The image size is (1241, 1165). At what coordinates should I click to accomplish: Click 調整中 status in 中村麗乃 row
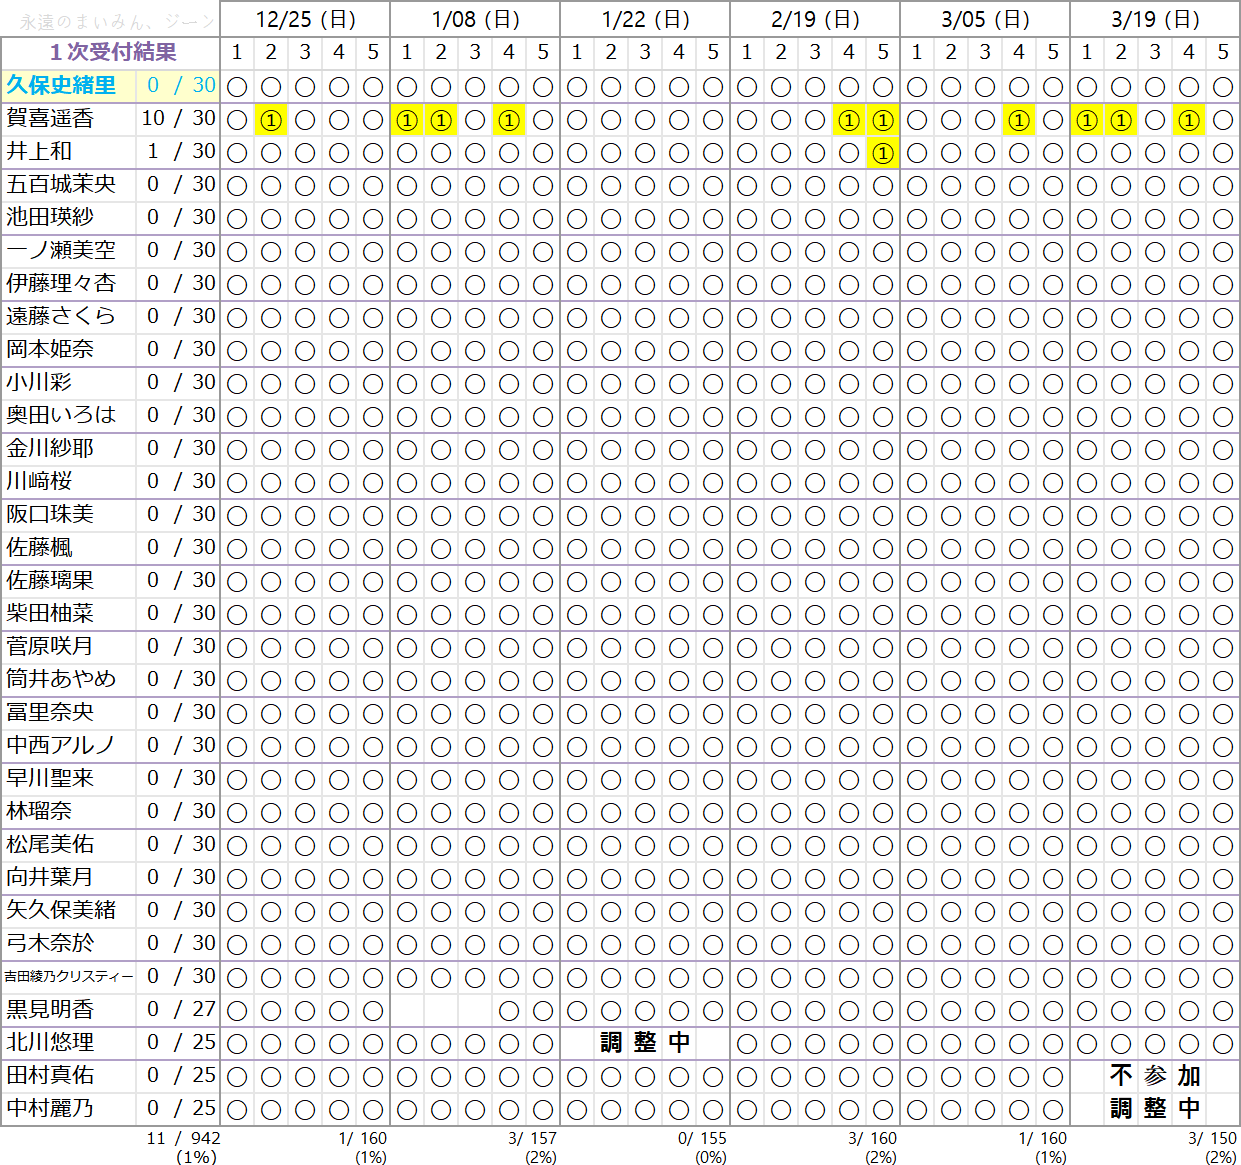point(1155,1108)
